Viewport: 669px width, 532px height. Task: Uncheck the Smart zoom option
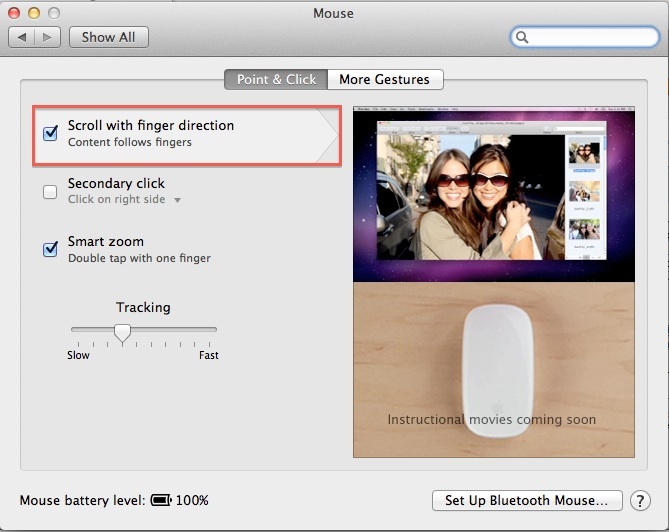click(x=50, y=249)
